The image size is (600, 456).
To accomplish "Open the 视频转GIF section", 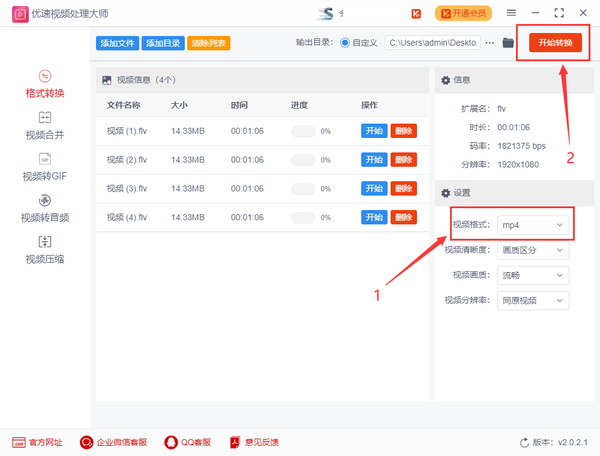I will (45, 167).
